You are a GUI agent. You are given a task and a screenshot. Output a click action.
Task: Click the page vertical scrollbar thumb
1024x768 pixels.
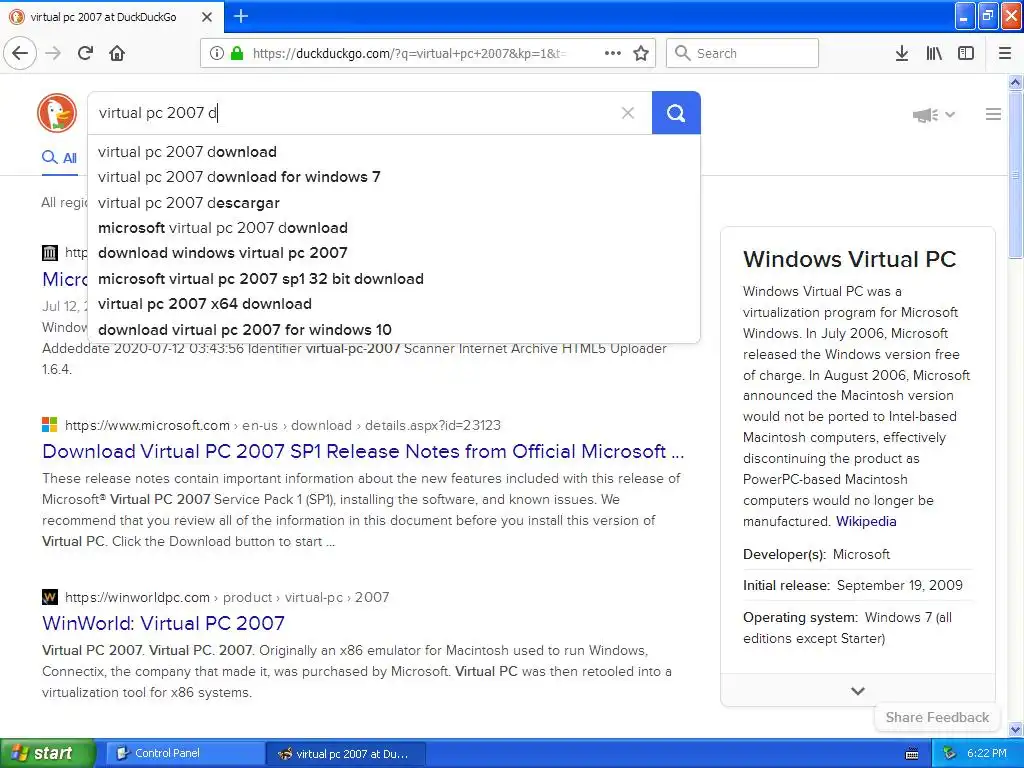[x=1015, y=175]
